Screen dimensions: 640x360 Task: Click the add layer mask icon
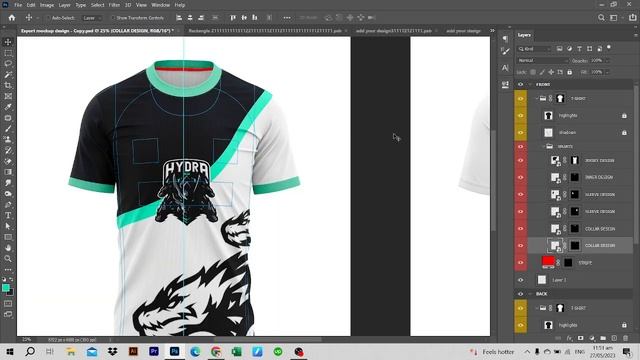580,338
